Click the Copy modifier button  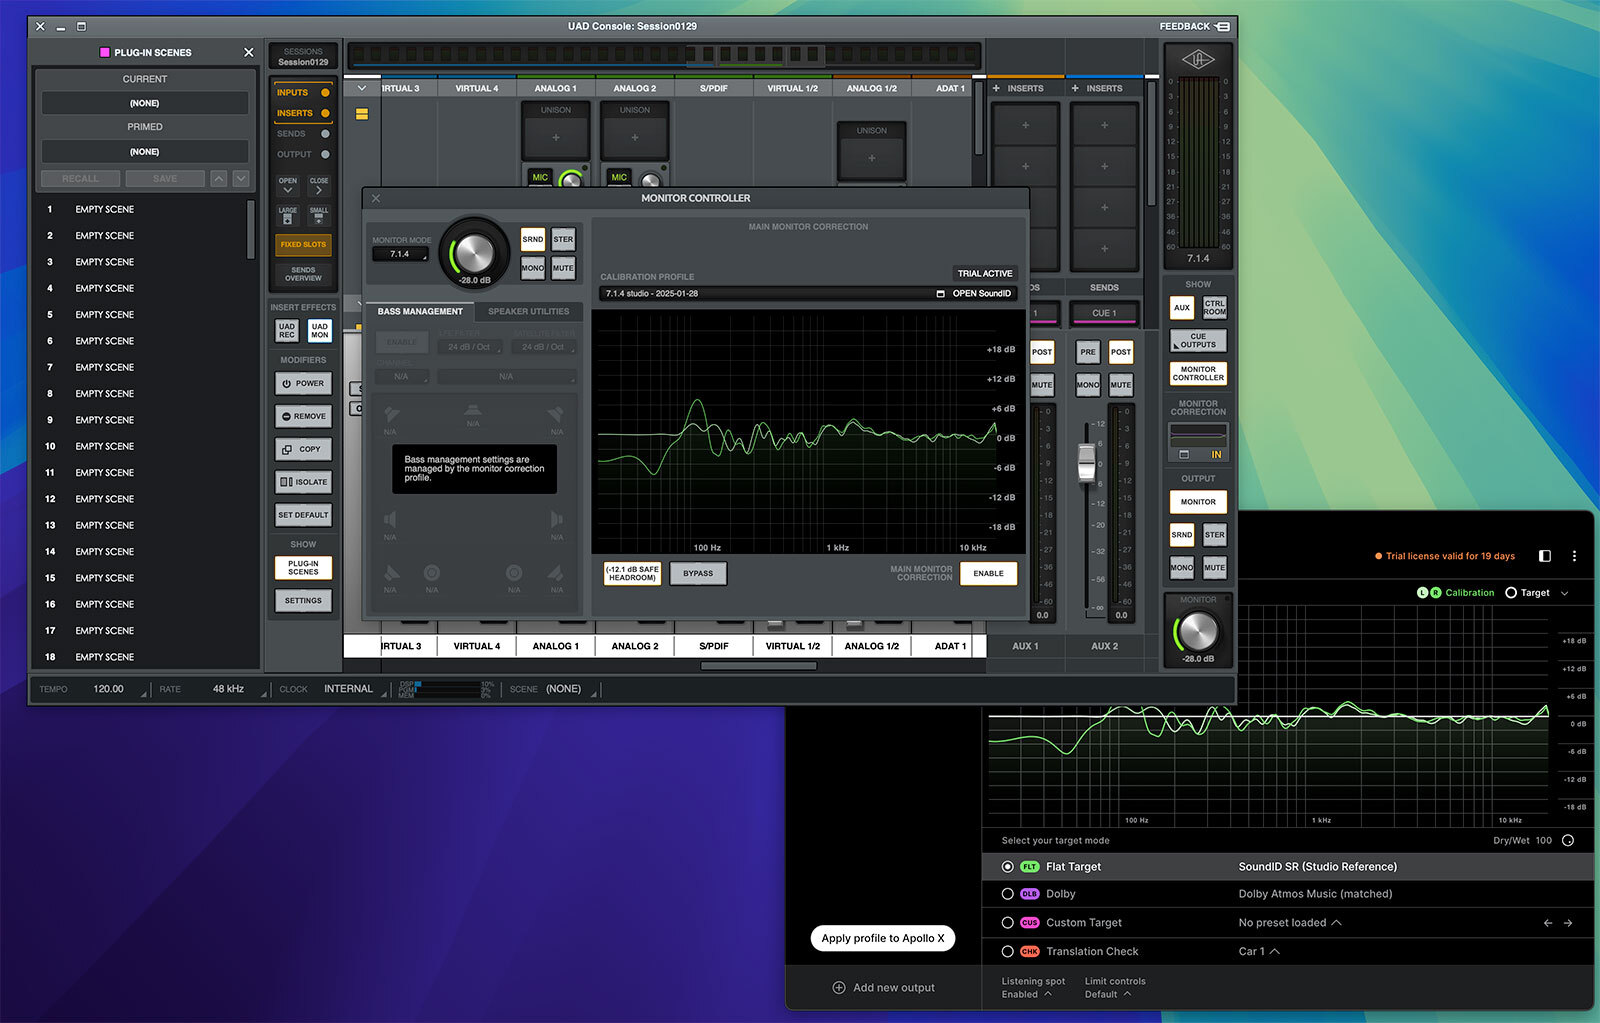[x=303, y=449]
